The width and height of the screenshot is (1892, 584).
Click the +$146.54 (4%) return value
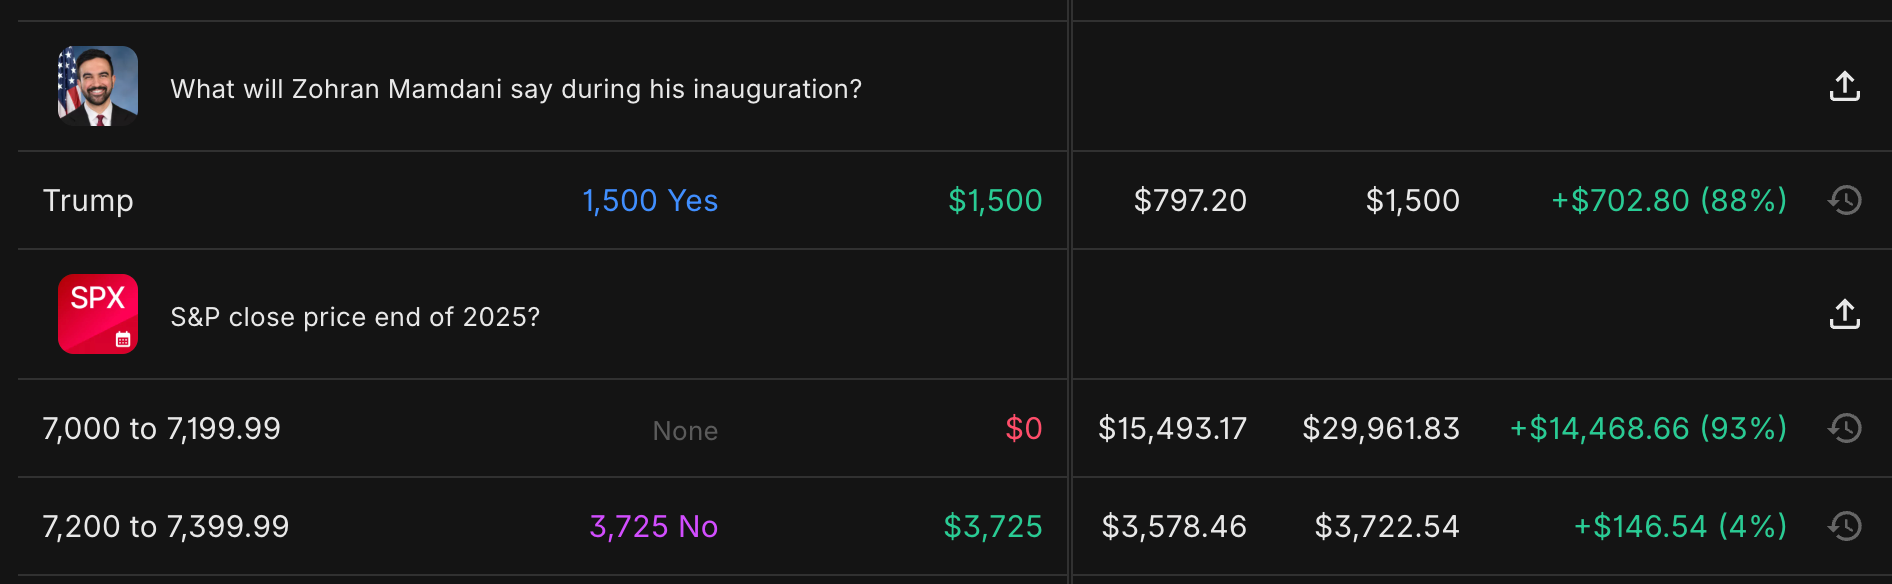coord(1680,526)
